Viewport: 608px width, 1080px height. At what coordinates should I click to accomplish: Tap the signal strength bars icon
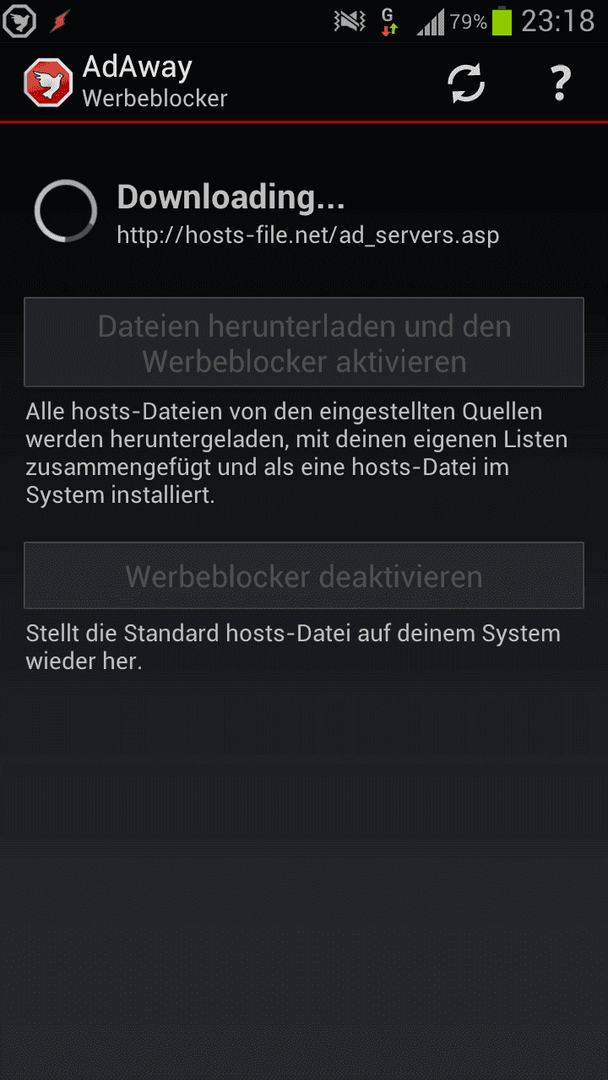pos(430,23)
